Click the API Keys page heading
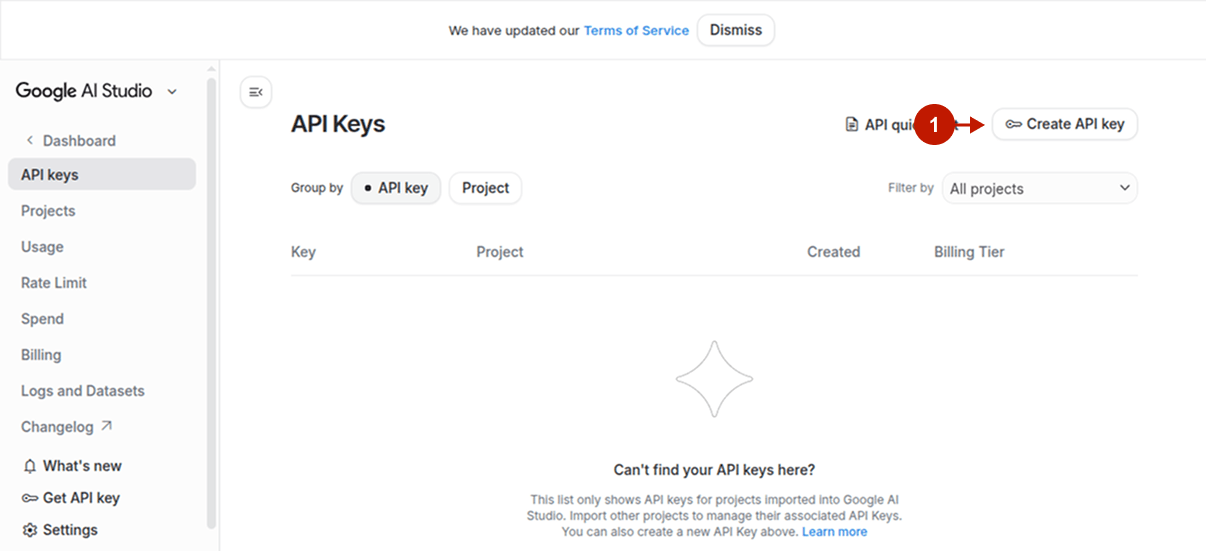This screenshot has width=1206, height=551. pyautogui.click(x=338, y=124)
